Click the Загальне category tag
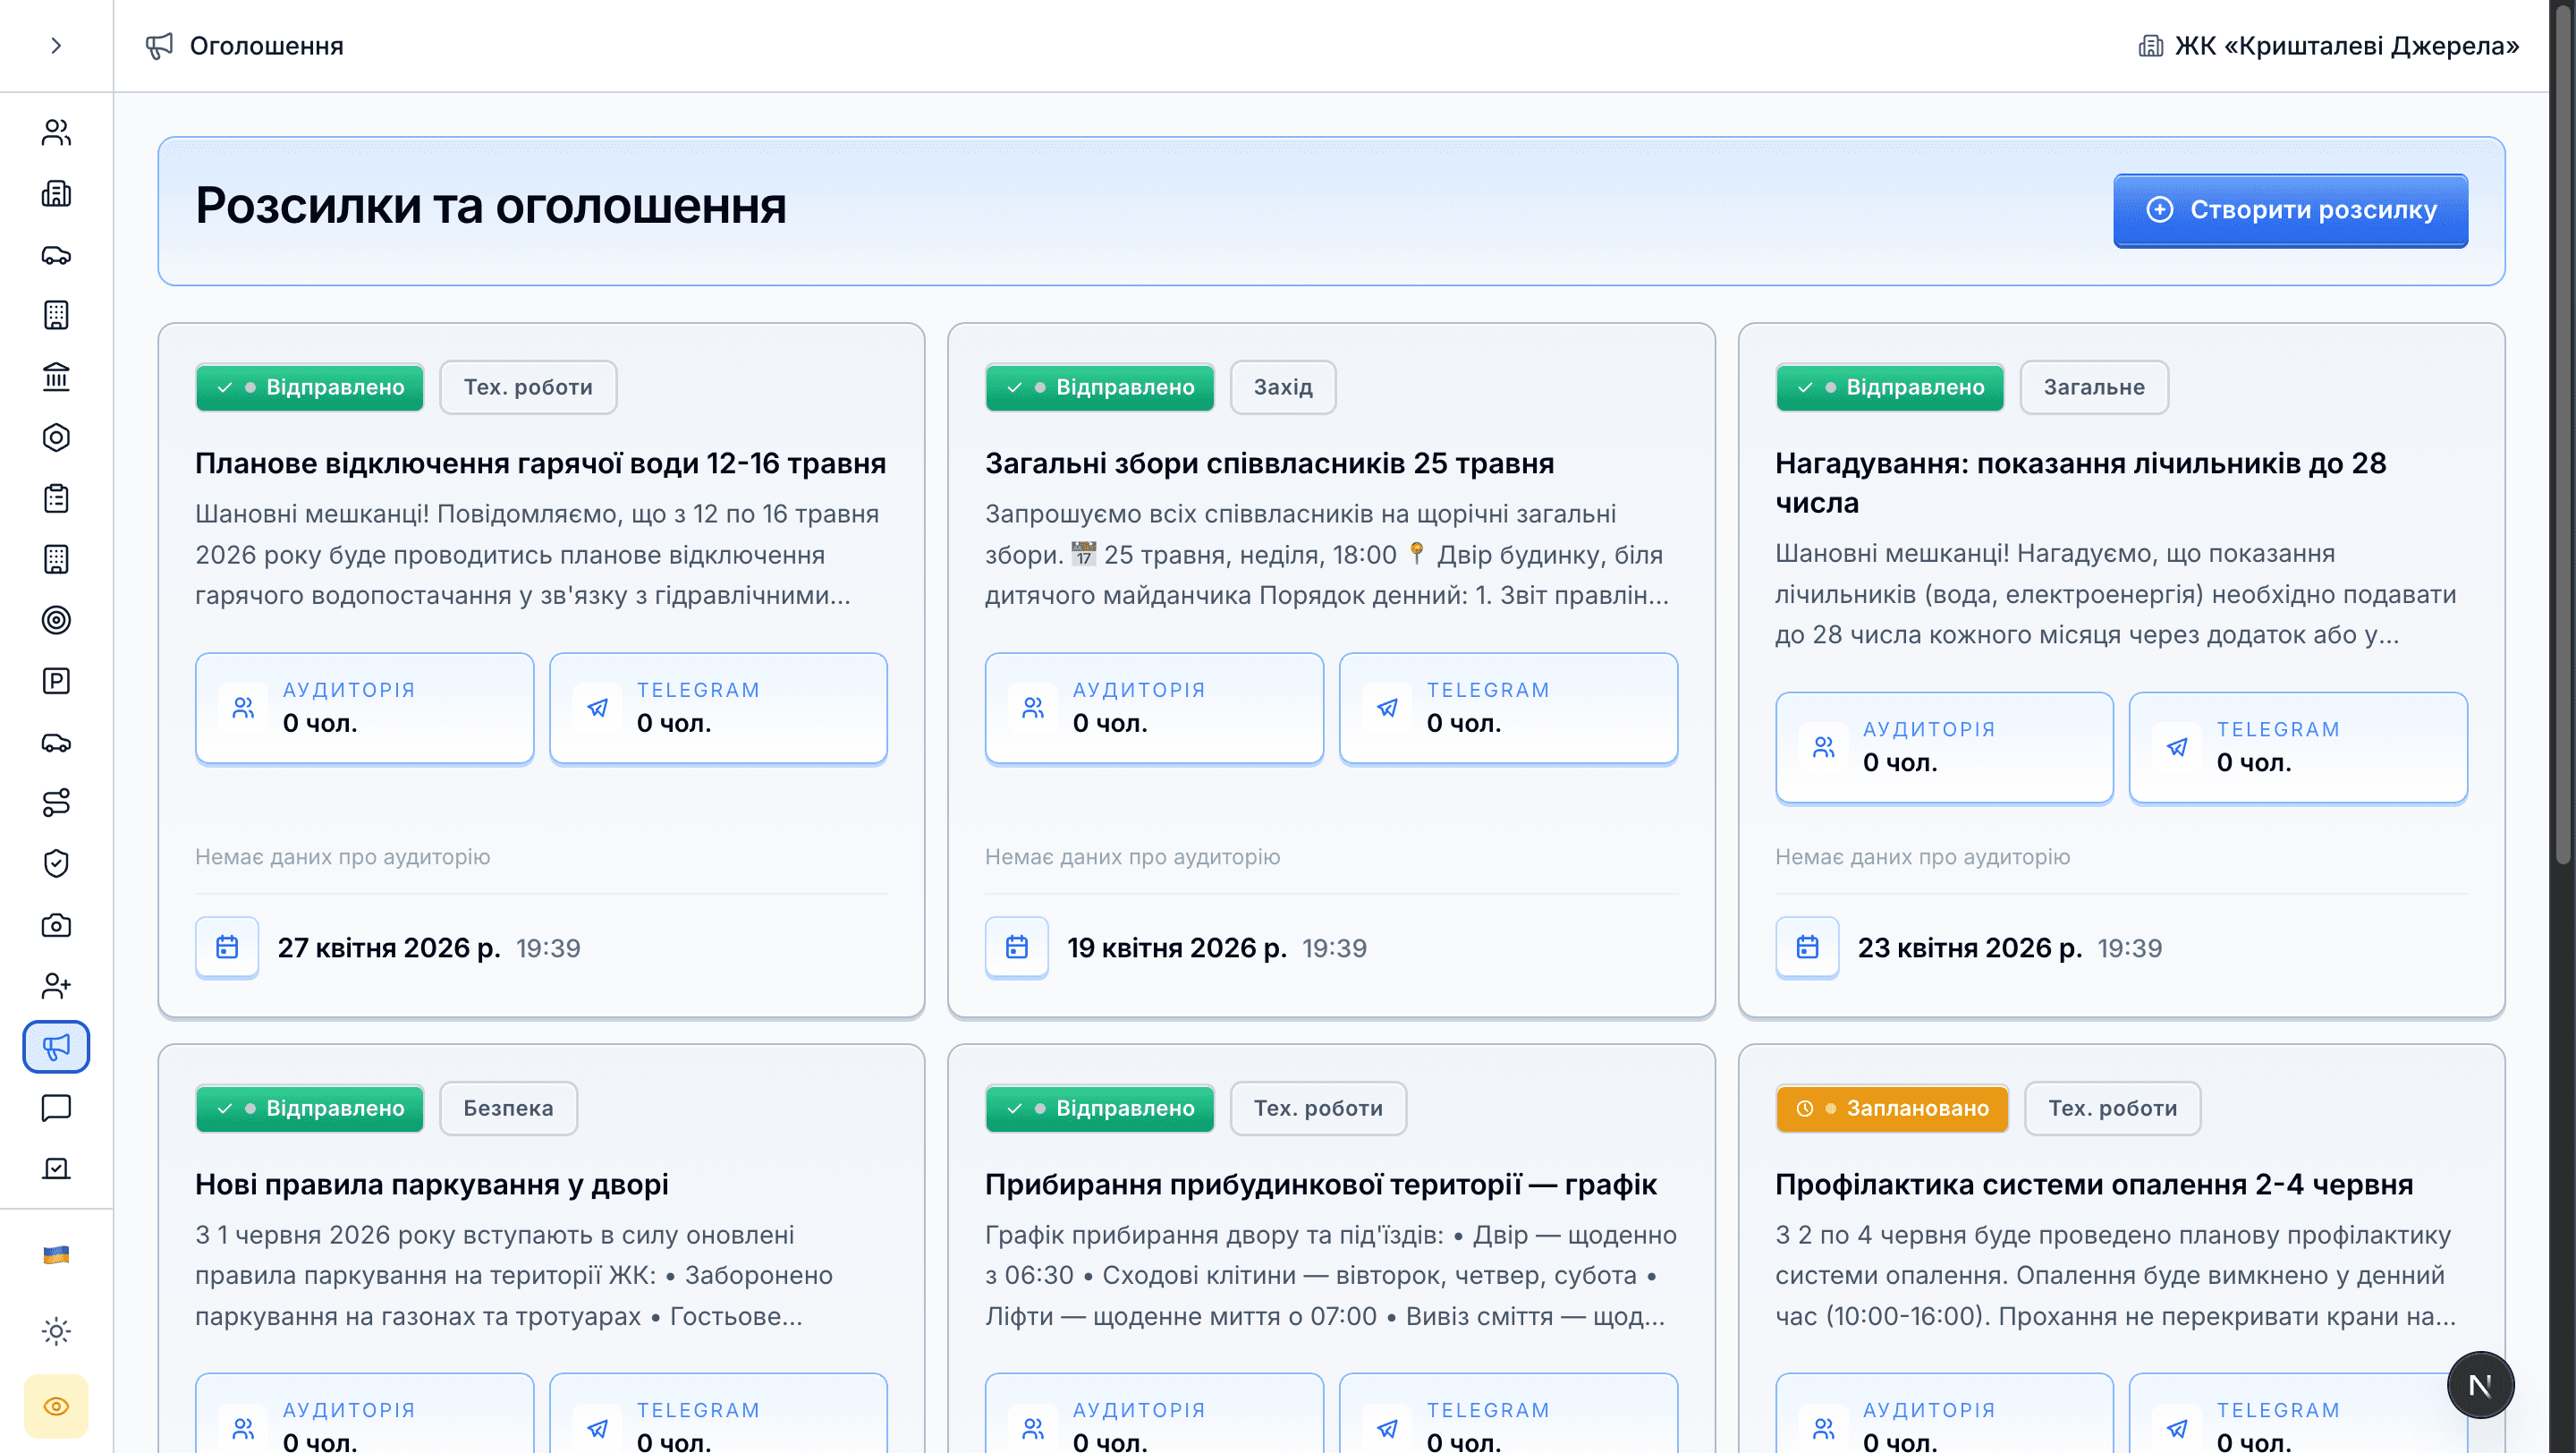2576x1453 pixels. (2094, 387)
